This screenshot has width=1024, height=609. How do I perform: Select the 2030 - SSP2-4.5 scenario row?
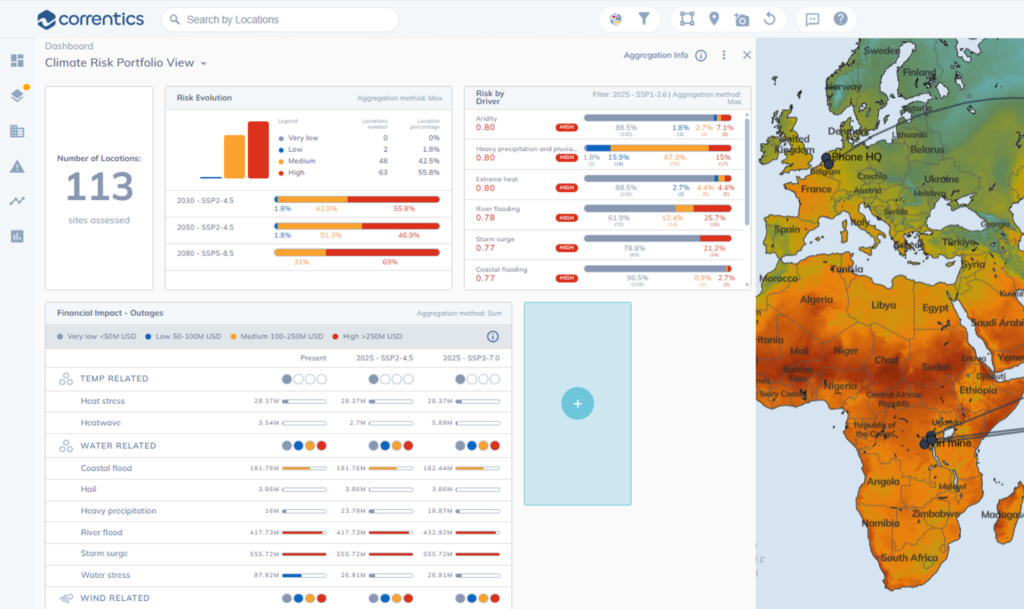(x=308, y=204)
